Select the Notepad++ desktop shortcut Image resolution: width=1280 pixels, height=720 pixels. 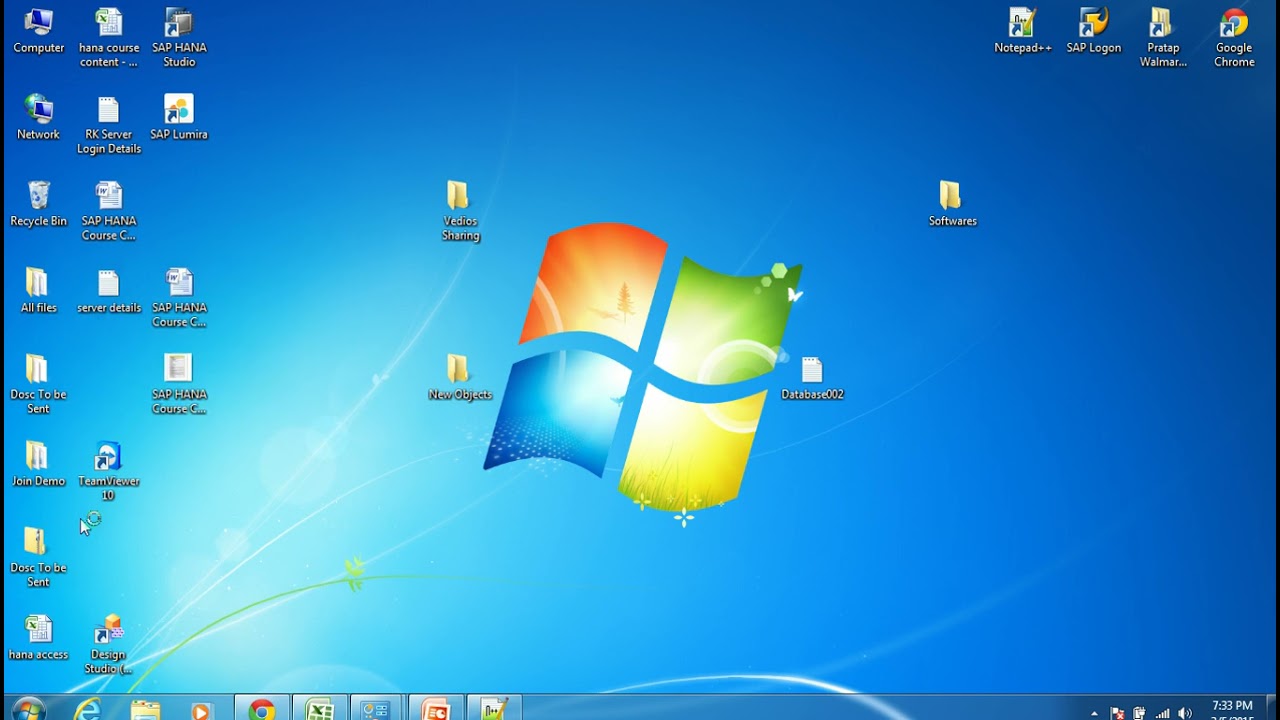click(1022, 31)
